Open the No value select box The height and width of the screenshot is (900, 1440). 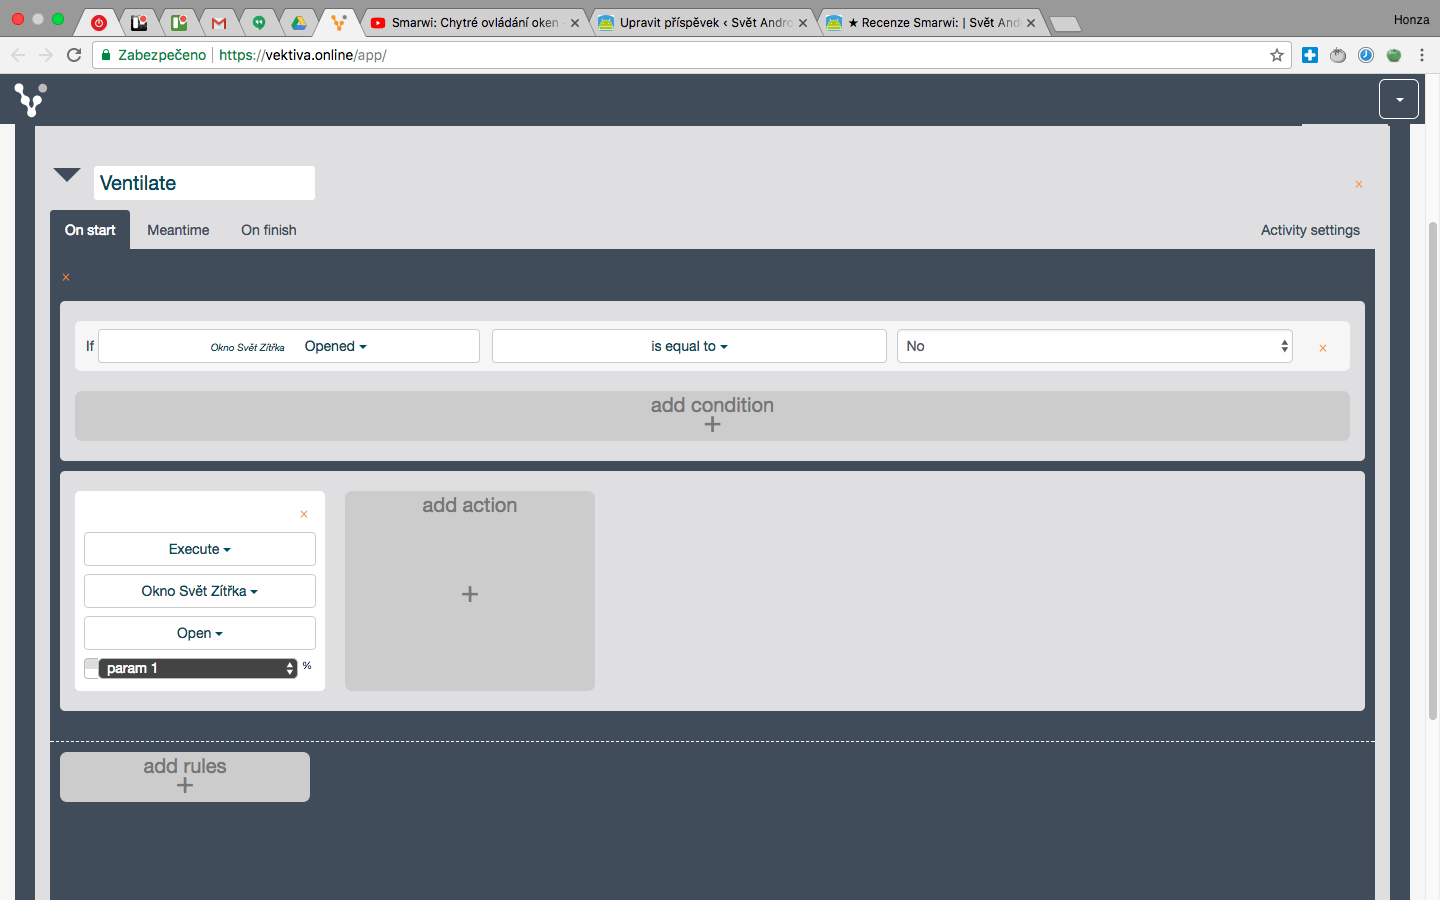[x=1095, y=346]
